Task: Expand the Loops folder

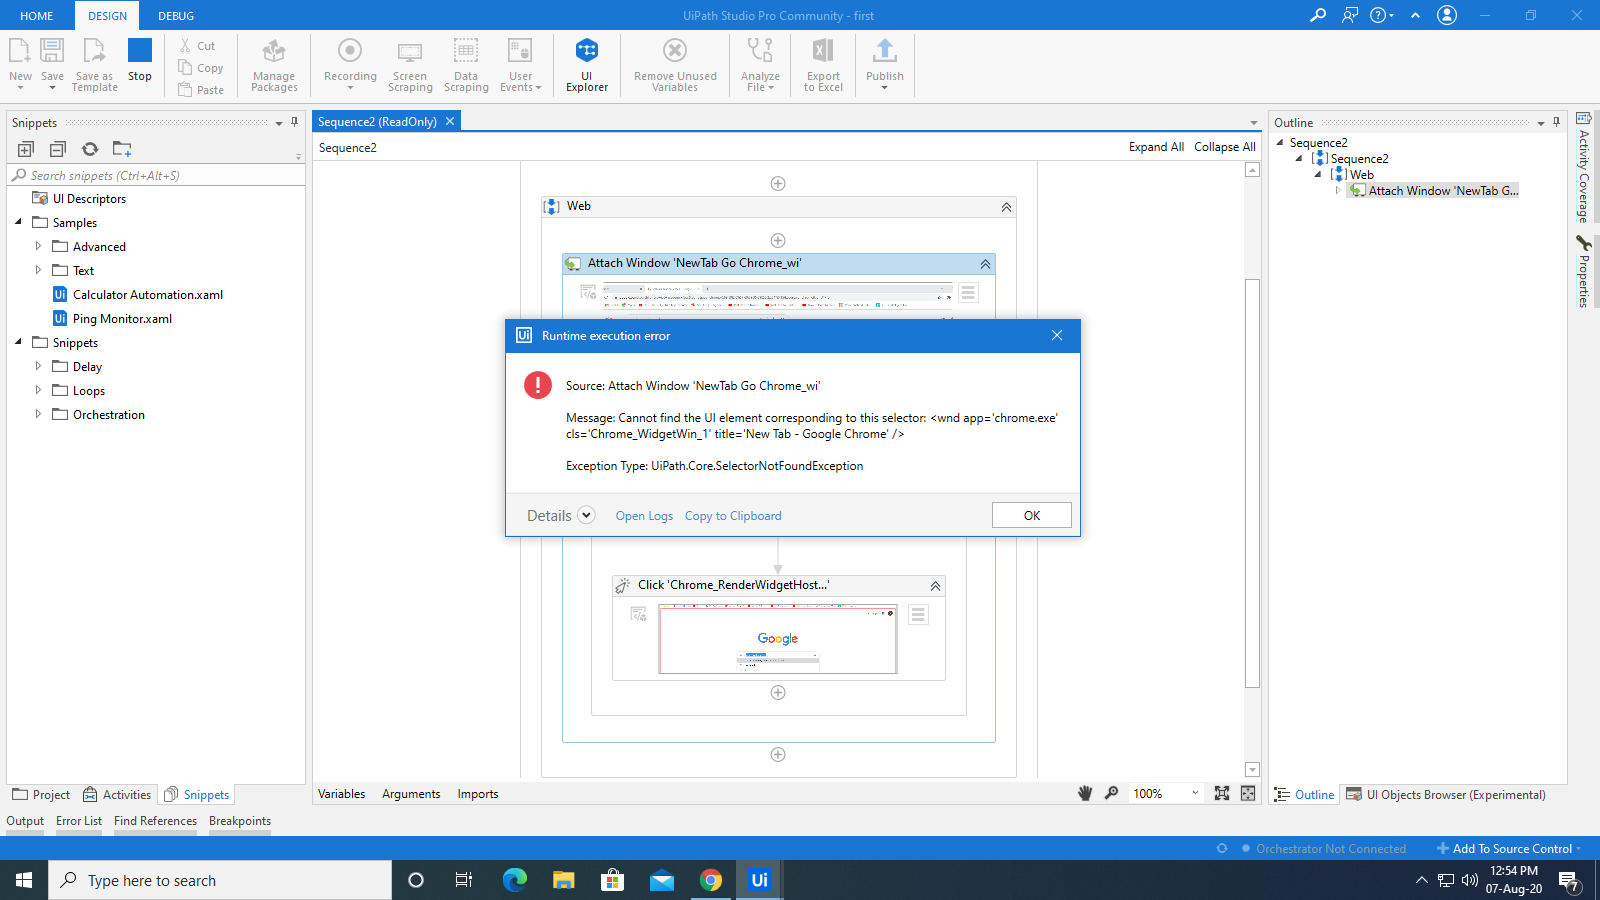Action: click(38, 390)
